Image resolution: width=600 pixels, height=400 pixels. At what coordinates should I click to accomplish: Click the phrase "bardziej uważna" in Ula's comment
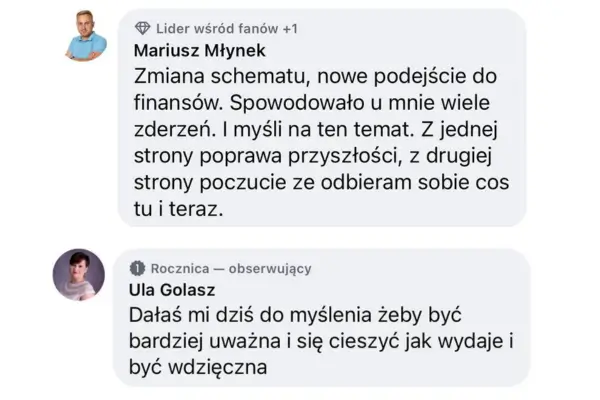coord(210,342)
